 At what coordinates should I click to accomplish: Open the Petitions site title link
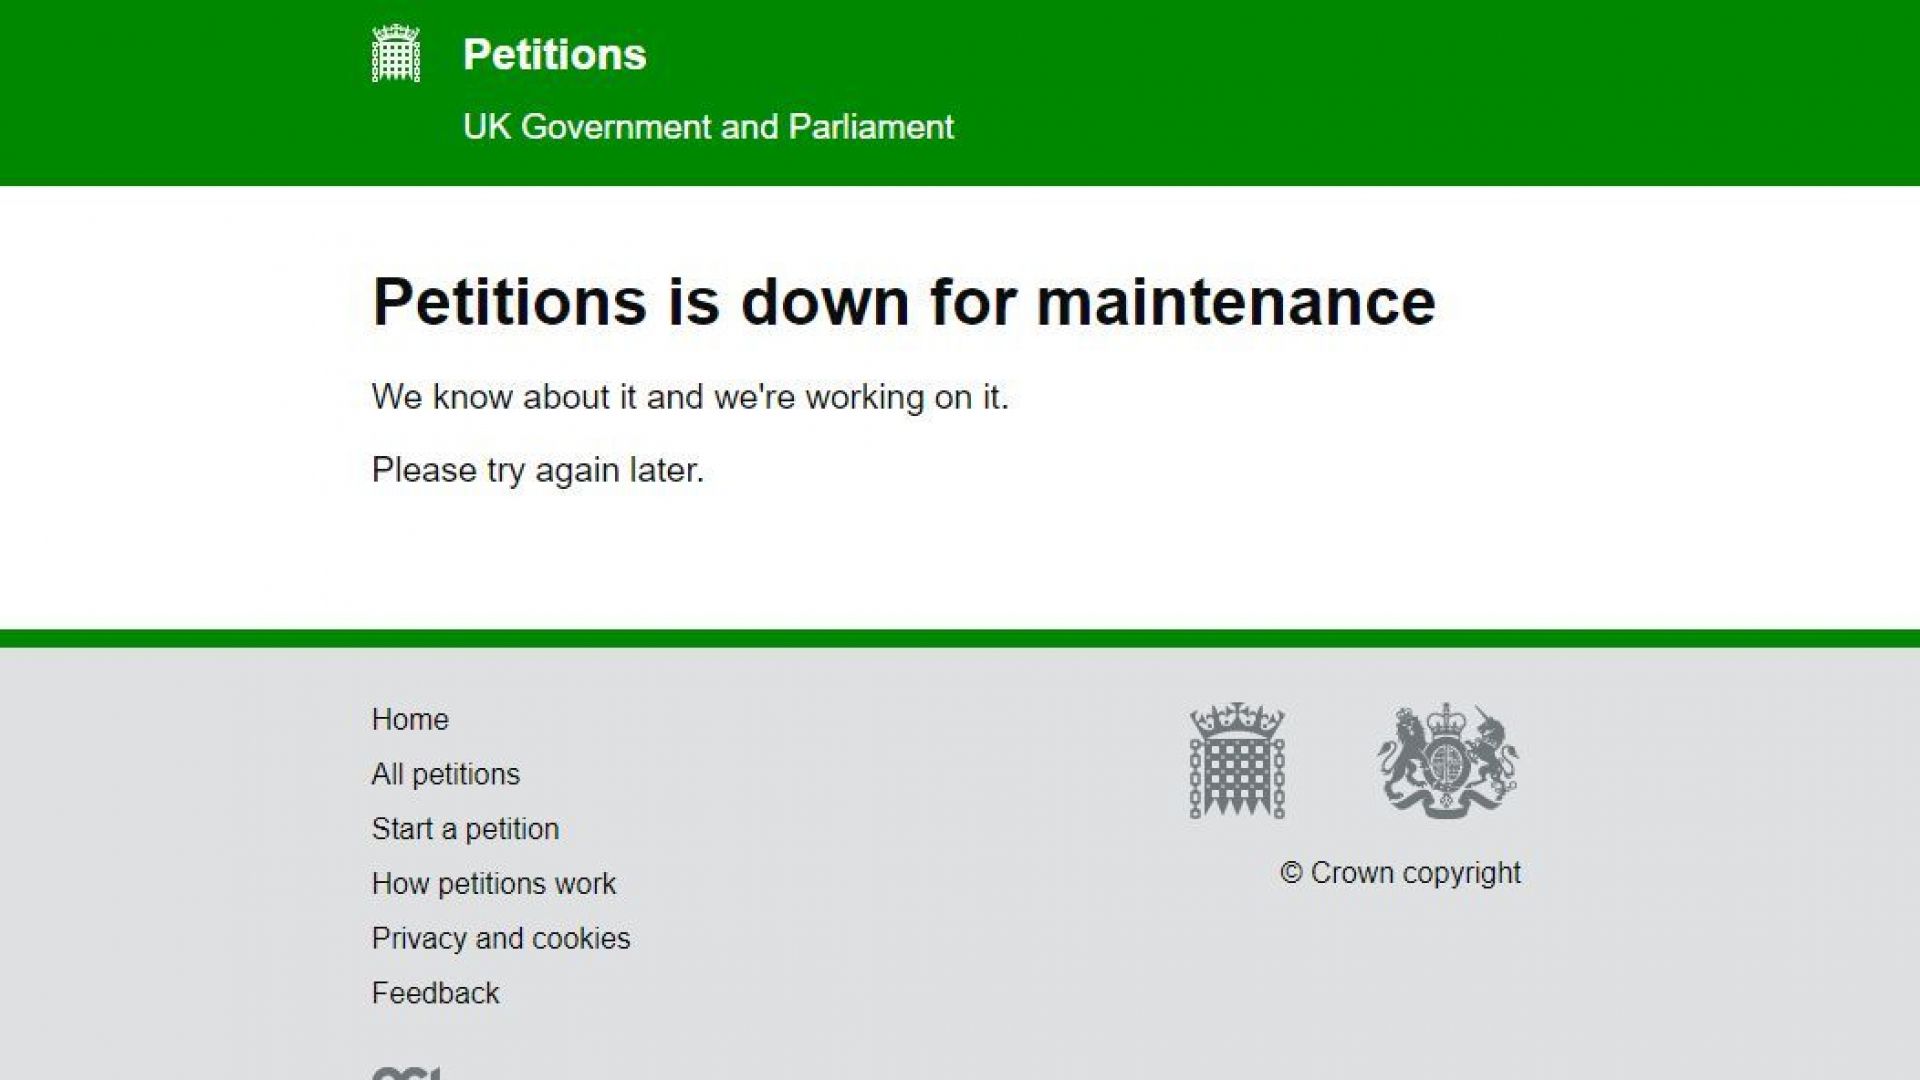pyautogui.click(x=554, y=55)
